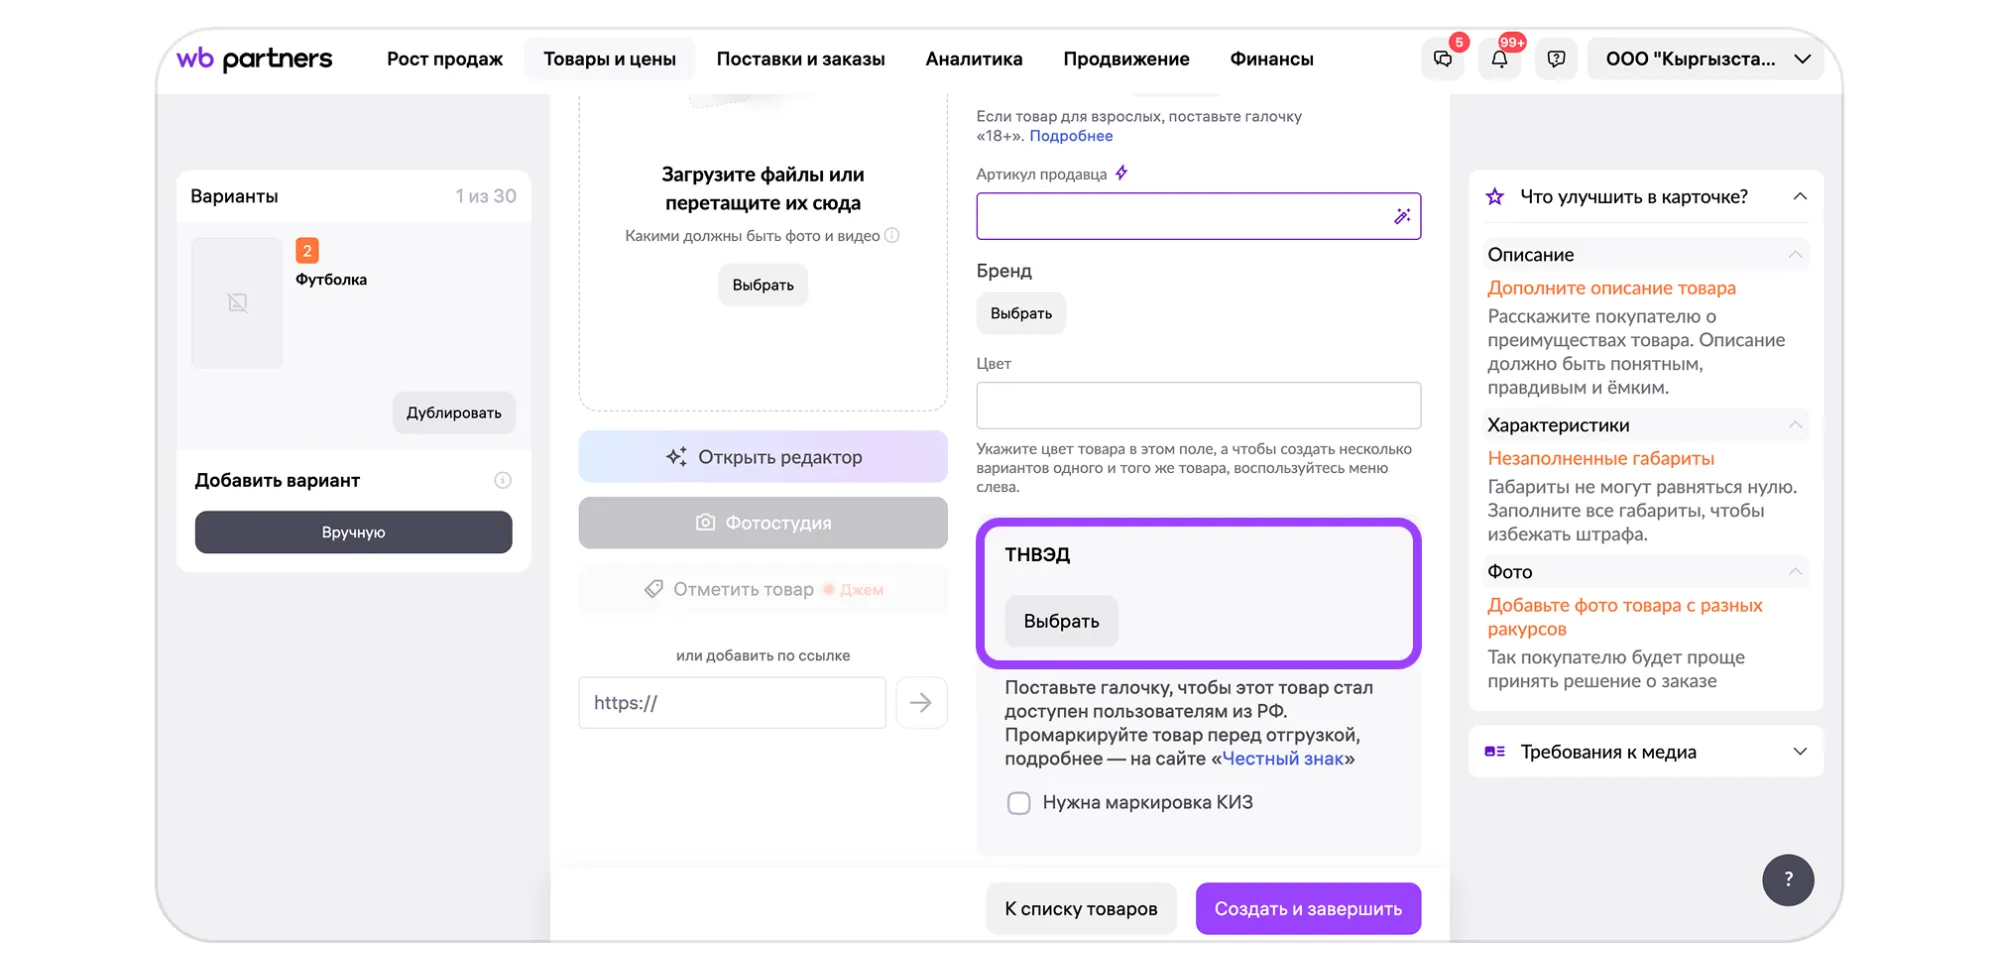This screenshot has width=1999, height=970.
Task: Expand the Требования к медиа section
Action: click(x=1800, y=752)
